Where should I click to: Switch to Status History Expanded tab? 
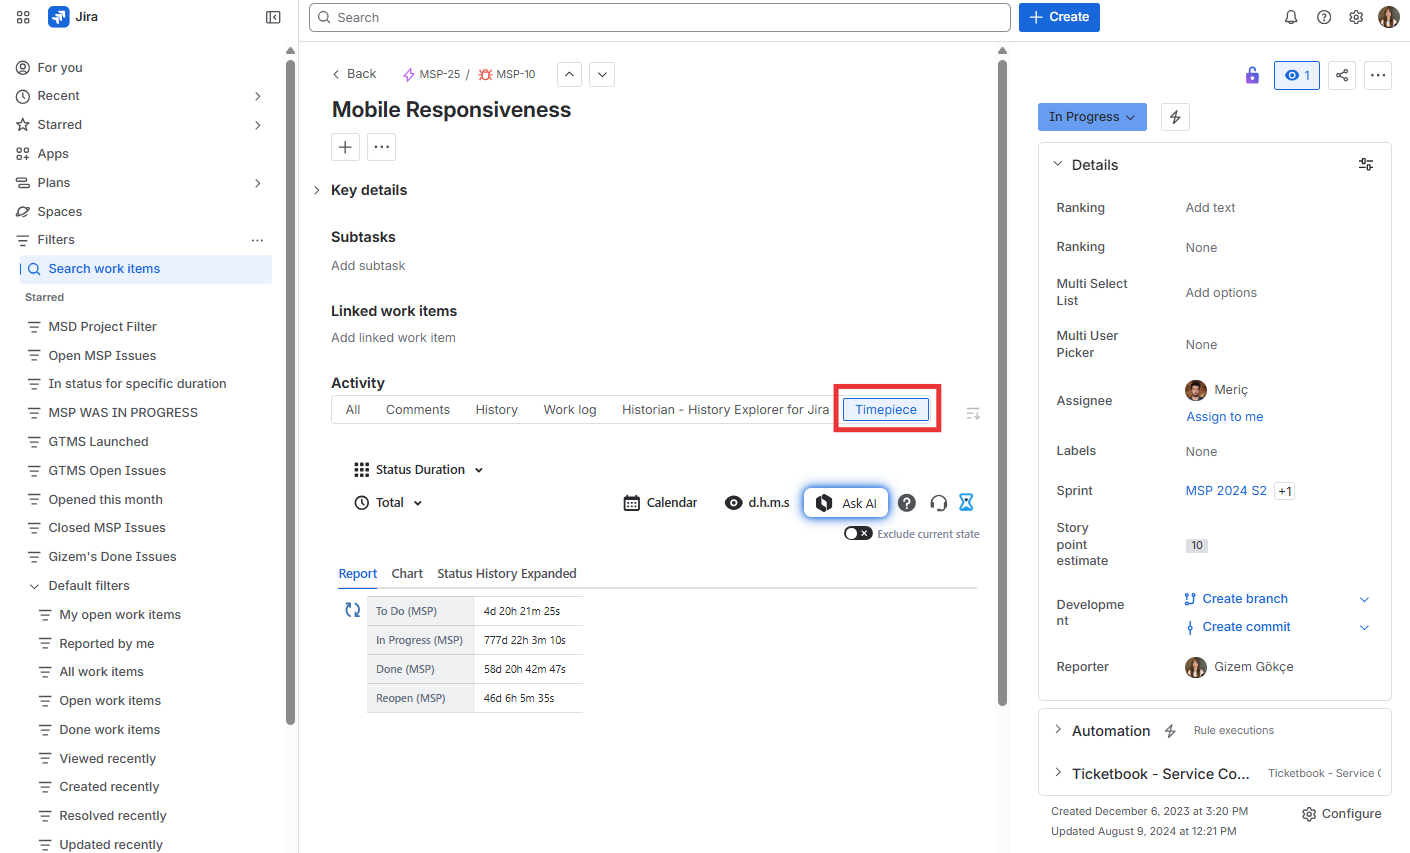point(507,574)
